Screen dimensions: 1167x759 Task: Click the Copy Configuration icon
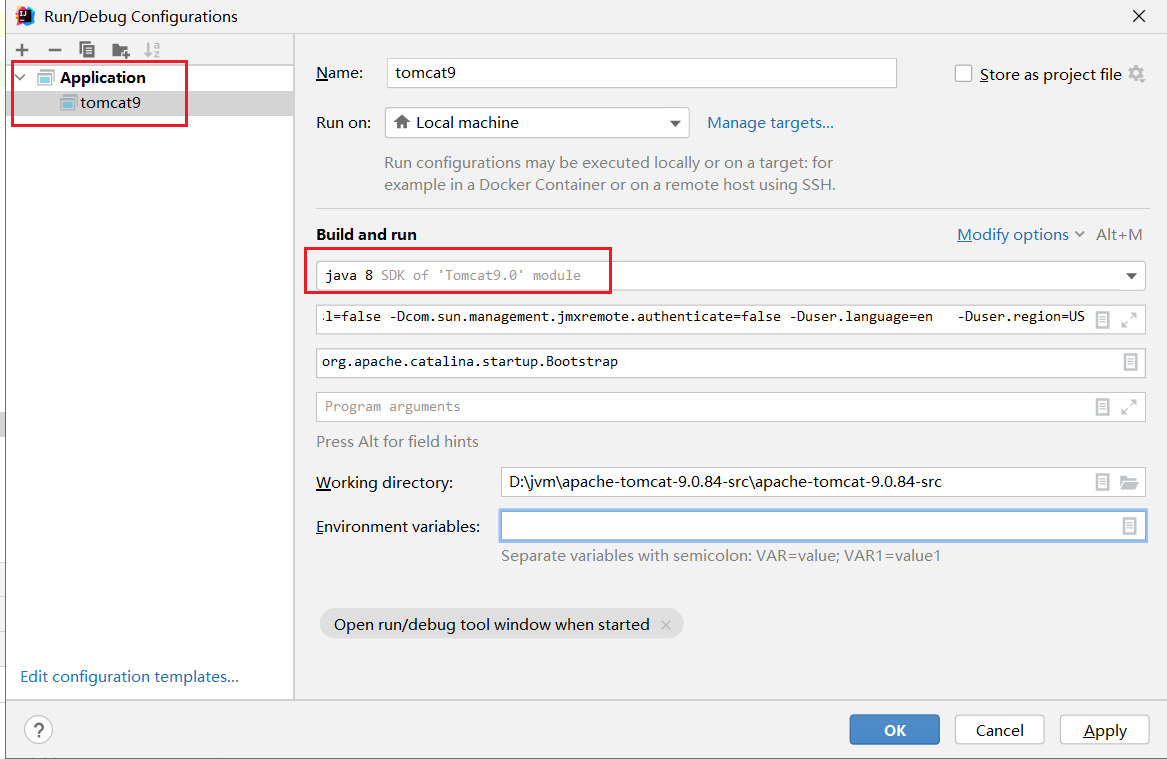click(x=87, y=50)
